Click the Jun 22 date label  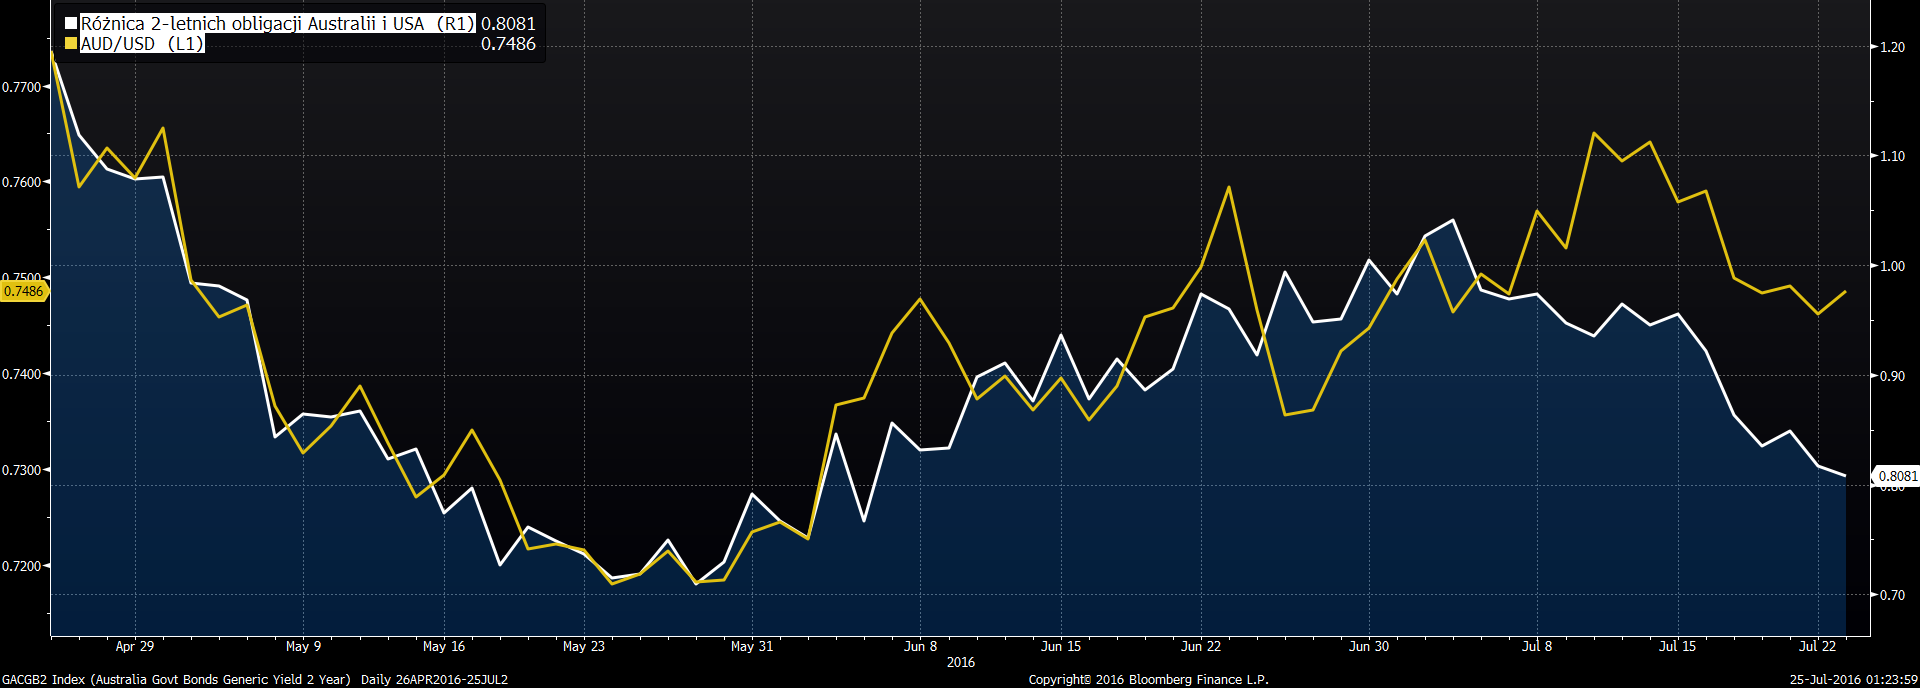(1201, 646)
